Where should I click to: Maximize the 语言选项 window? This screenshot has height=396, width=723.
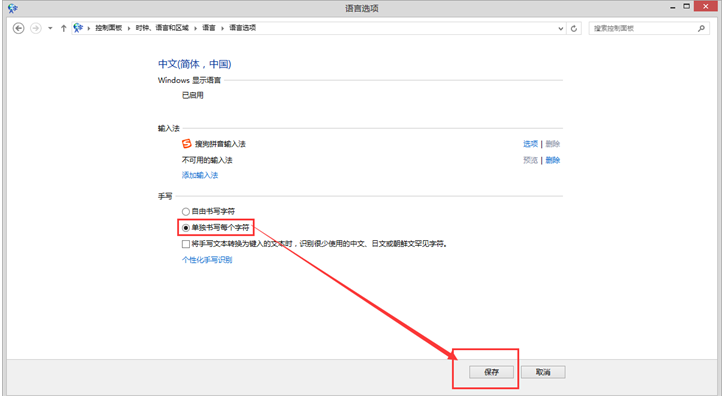pos(687,6)
